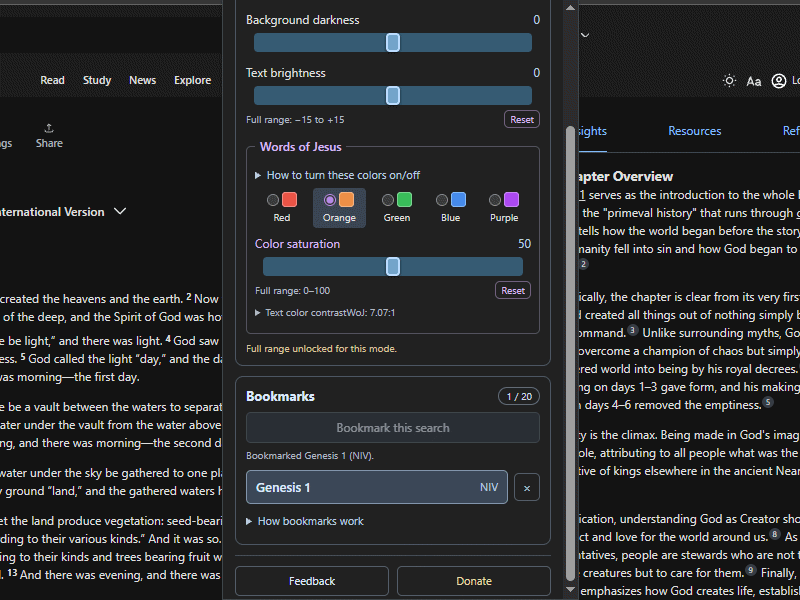Toggle the sun brightness theme icon

[730, 81]
